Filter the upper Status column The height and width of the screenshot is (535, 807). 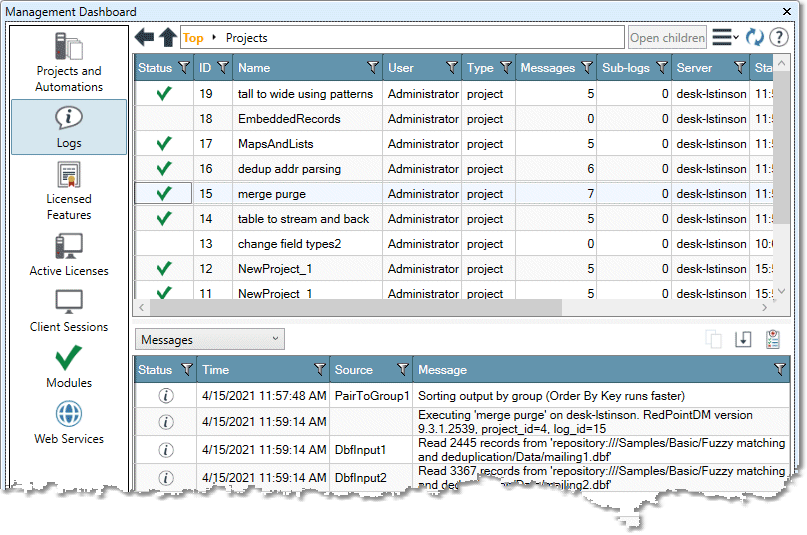pos(183,68)
